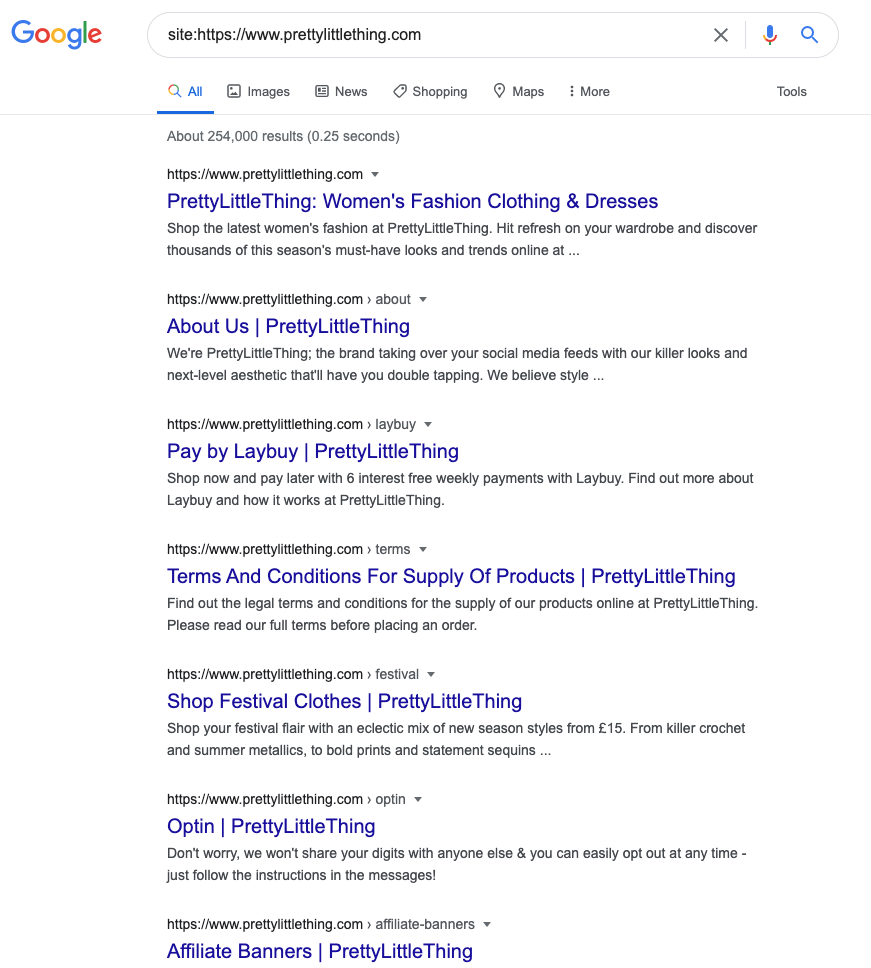Open the Shopping results tab
Screen dimensions: 871x968
pyautogui.click(x=430, y=91)
